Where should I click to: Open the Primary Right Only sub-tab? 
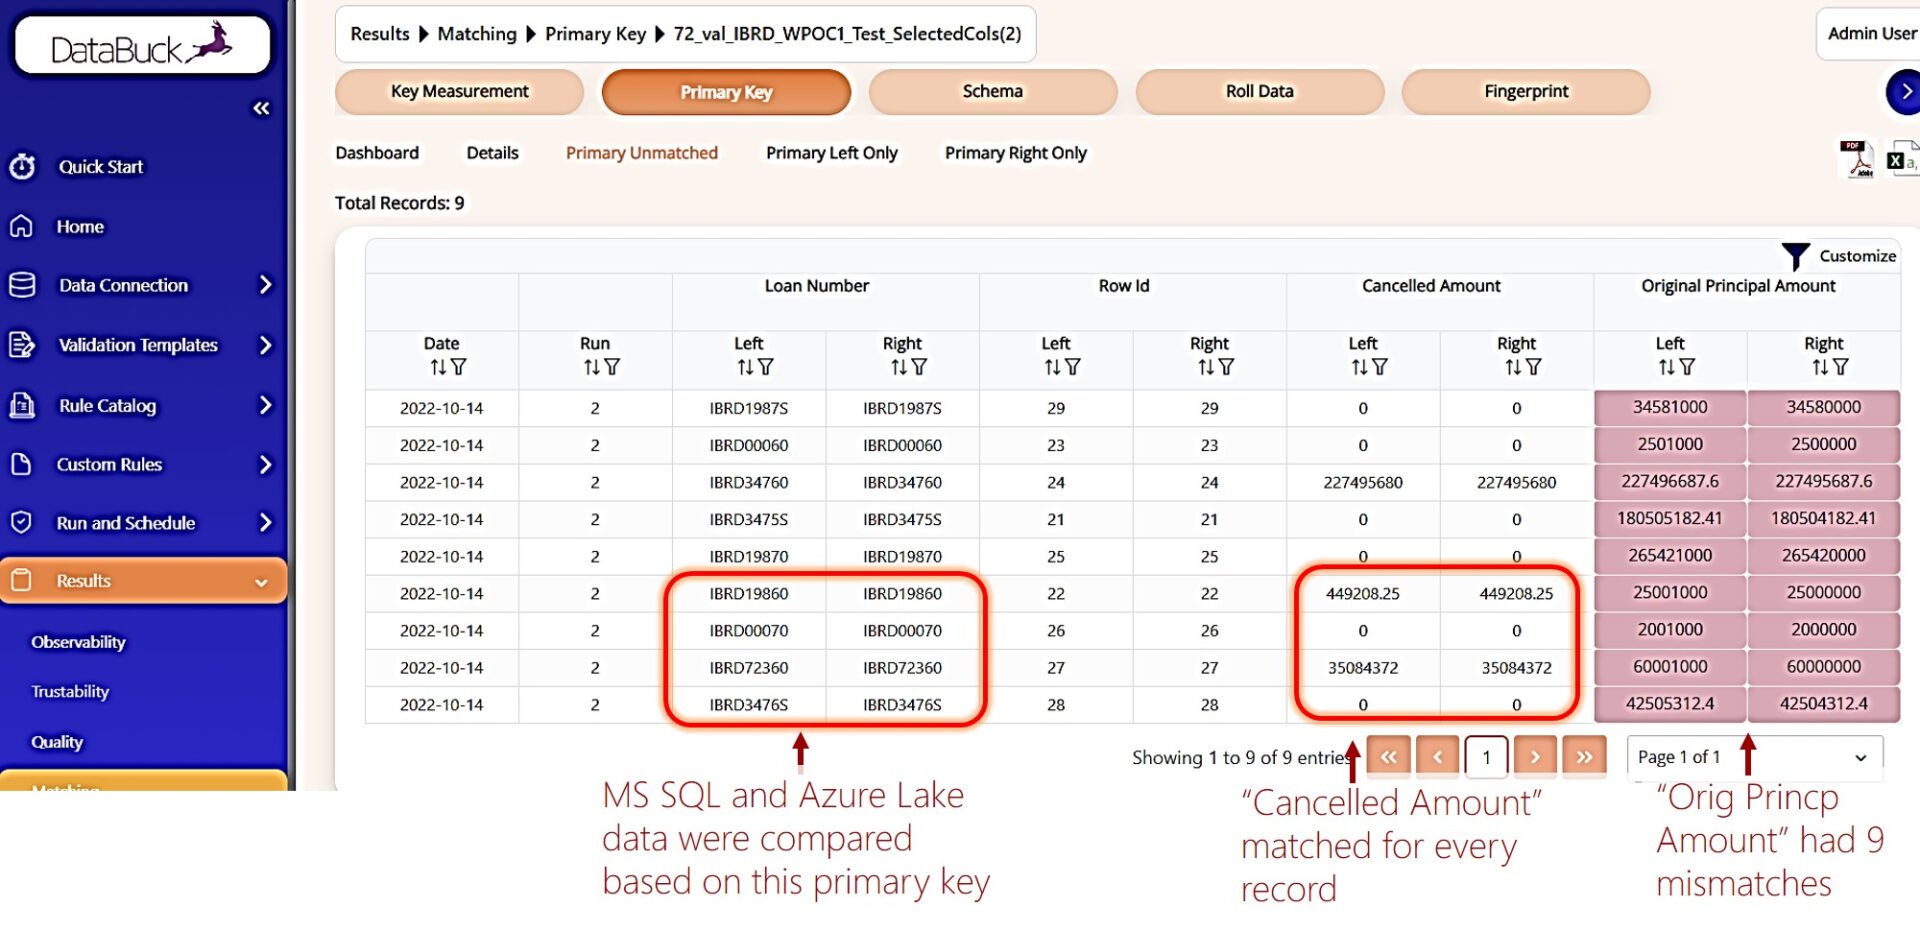pyautogui.click(x=1016, y=153)
